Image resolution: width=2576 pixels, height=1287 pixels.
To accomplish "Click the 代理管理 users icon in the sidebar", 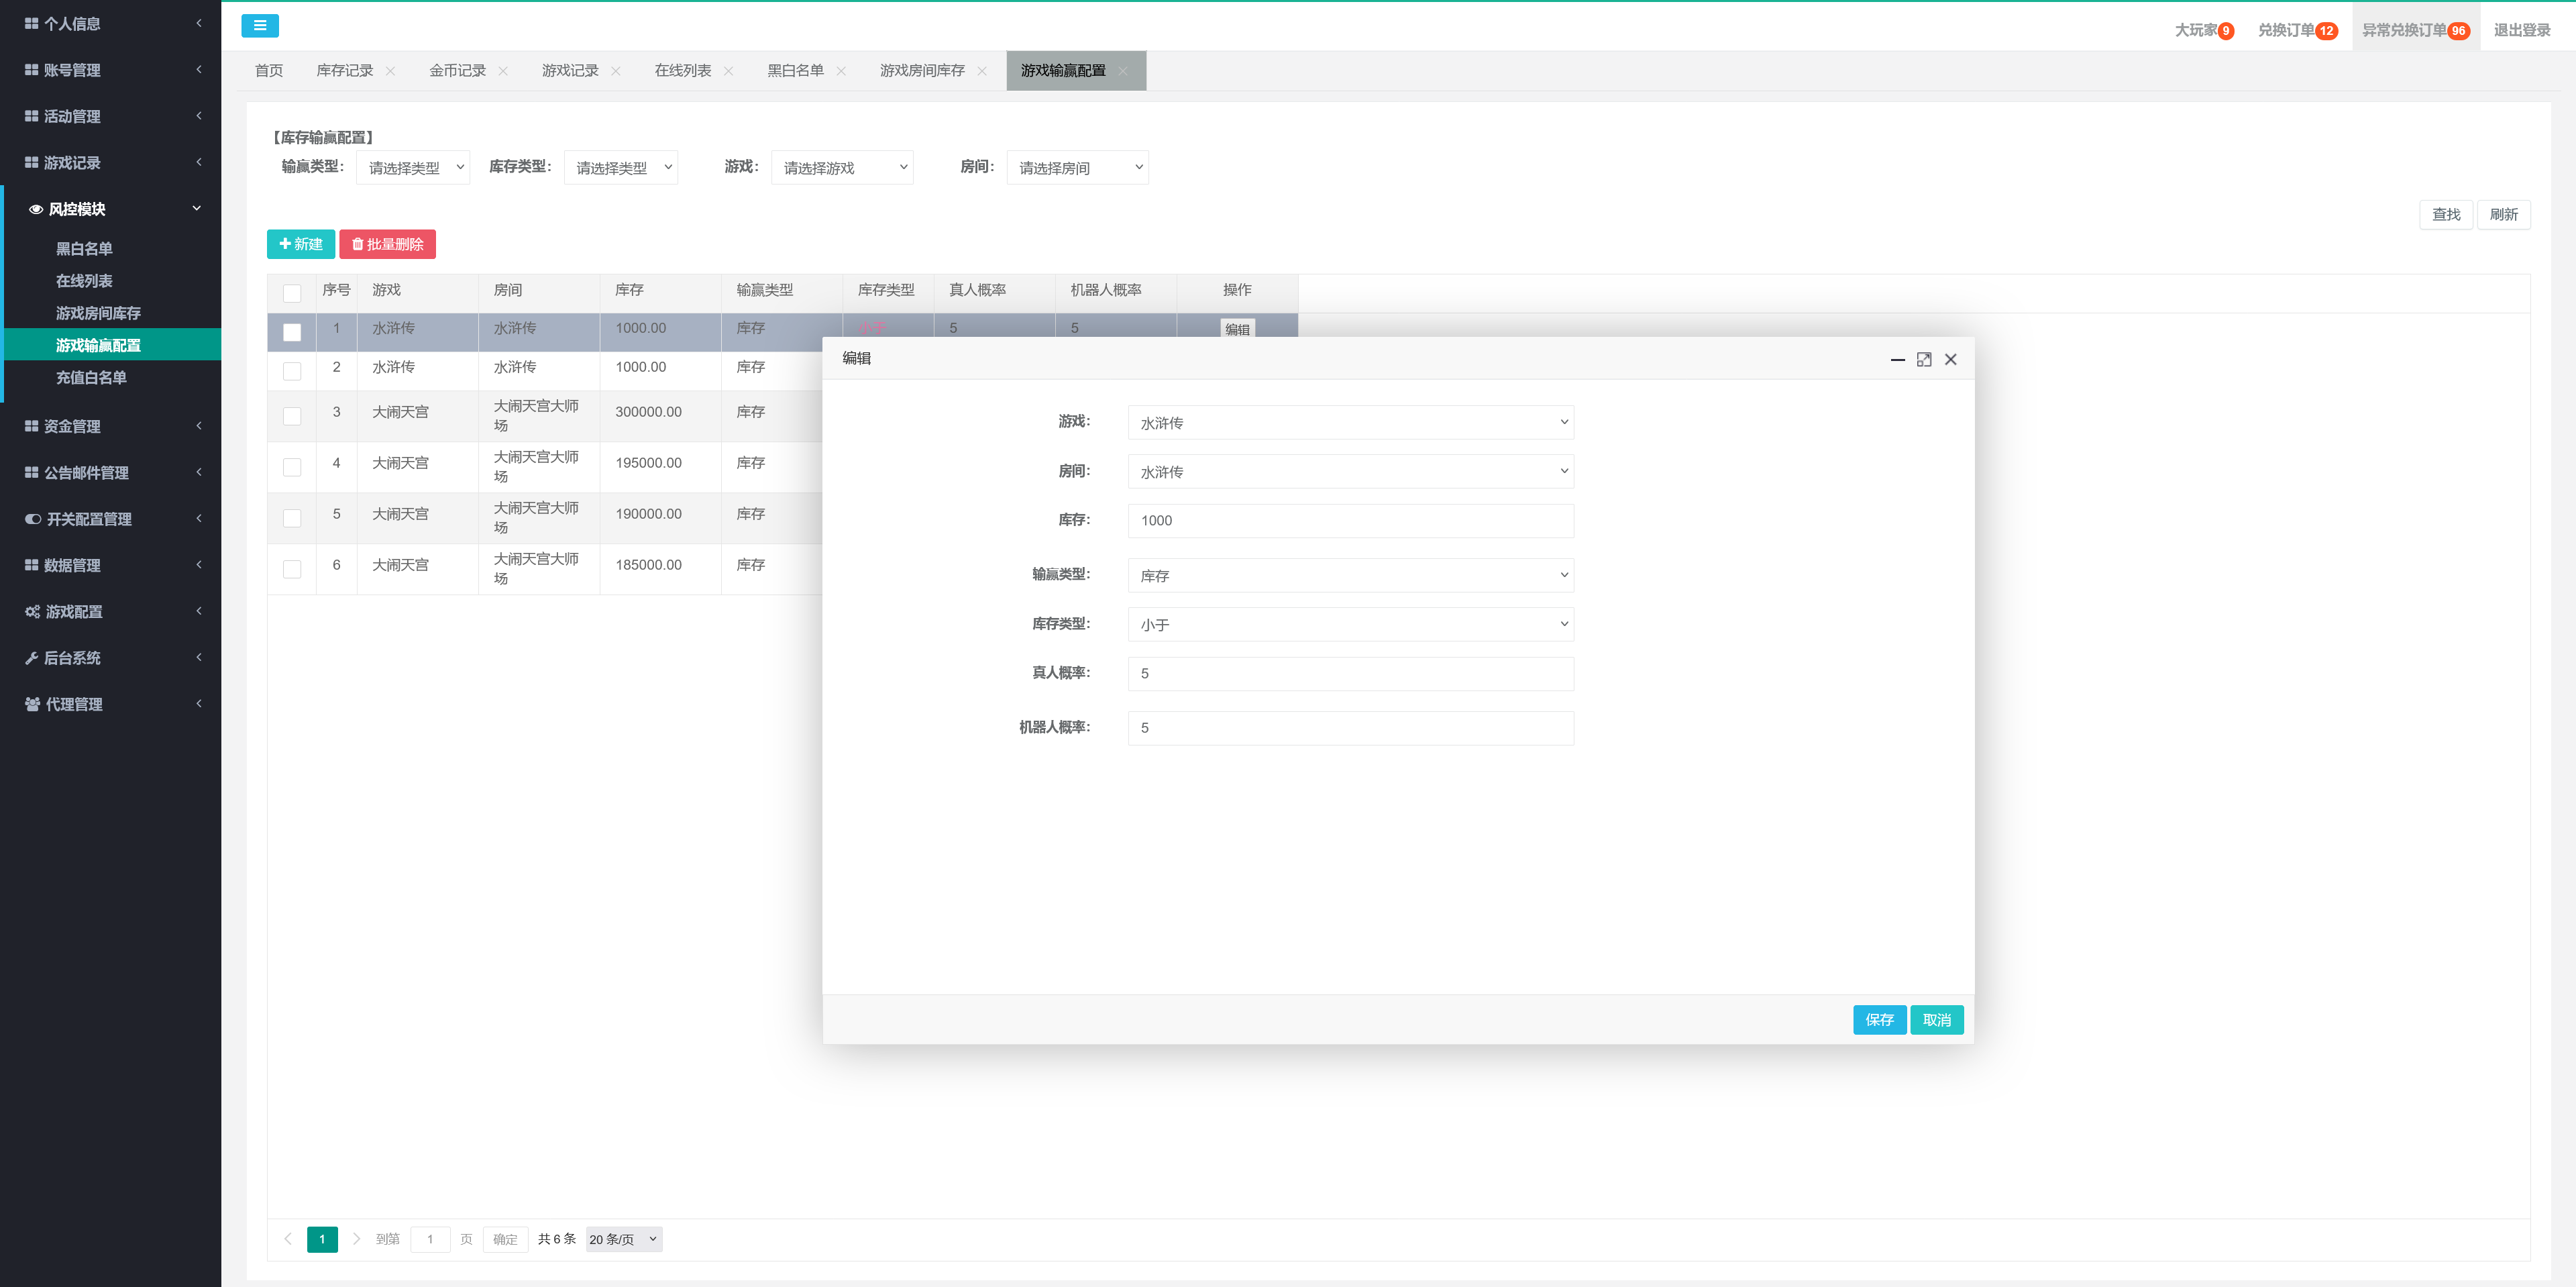I will coord(32,705).
